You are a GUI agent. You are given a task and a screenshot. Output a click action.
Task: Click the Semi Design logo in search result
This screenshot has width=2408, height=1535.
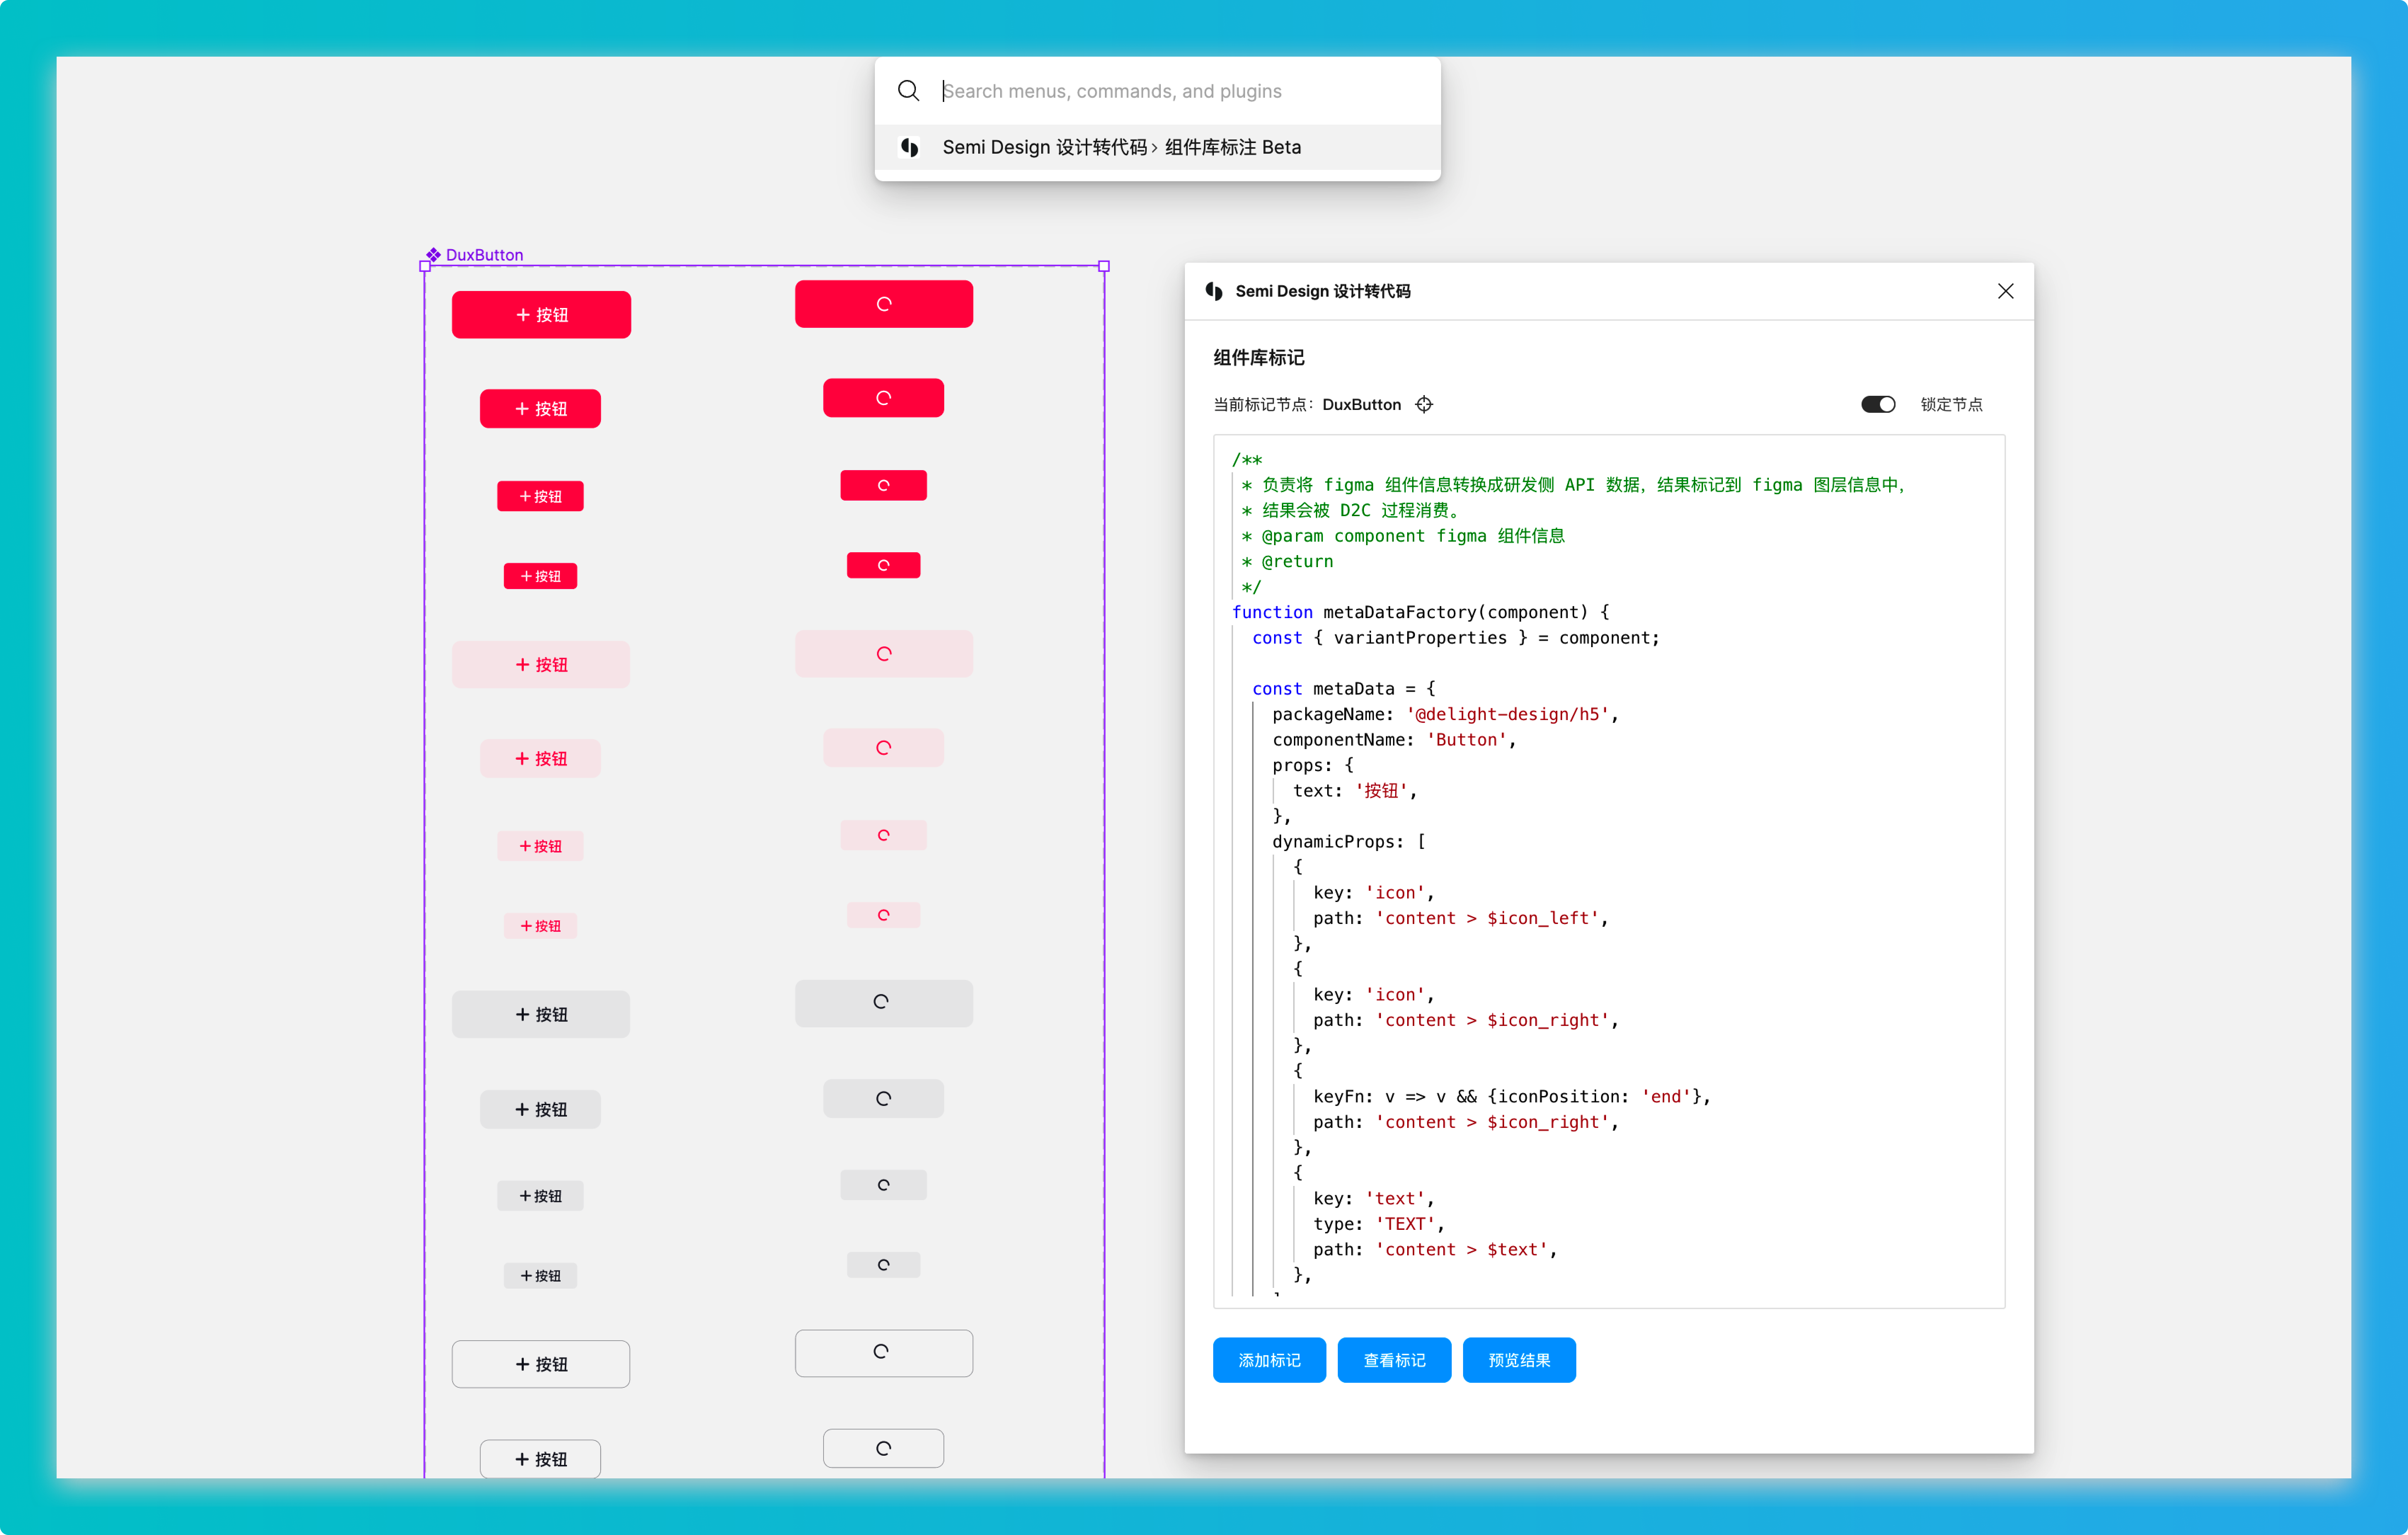(909, 147)
